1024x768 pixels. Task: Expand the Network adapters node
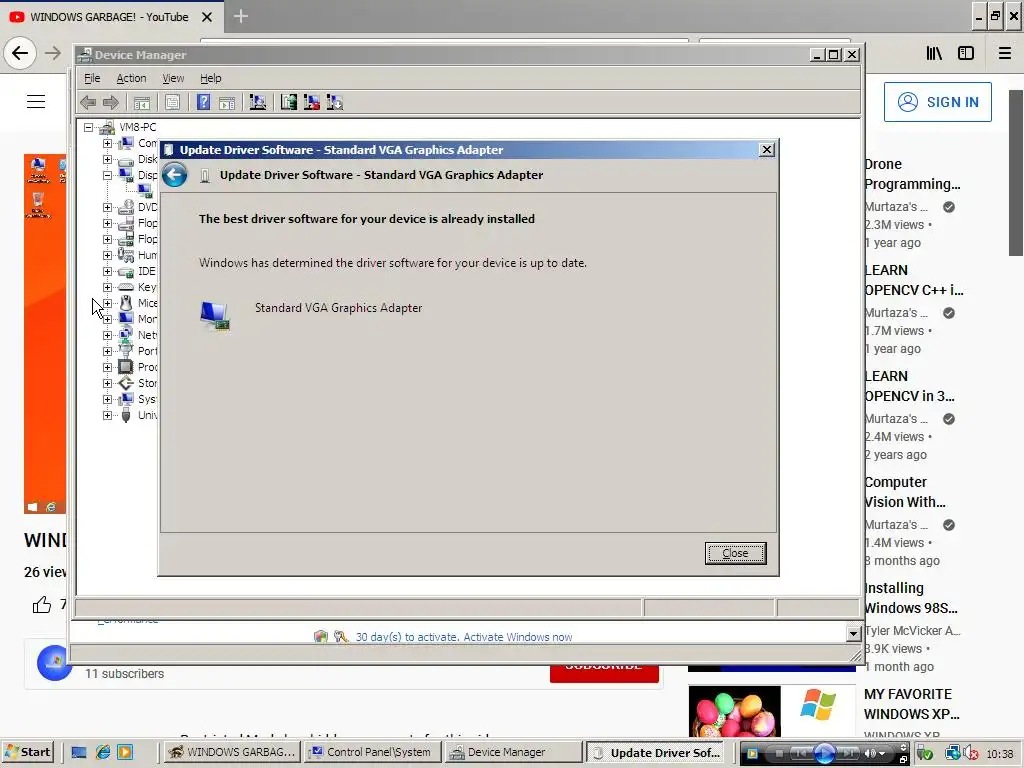point(107,335)
